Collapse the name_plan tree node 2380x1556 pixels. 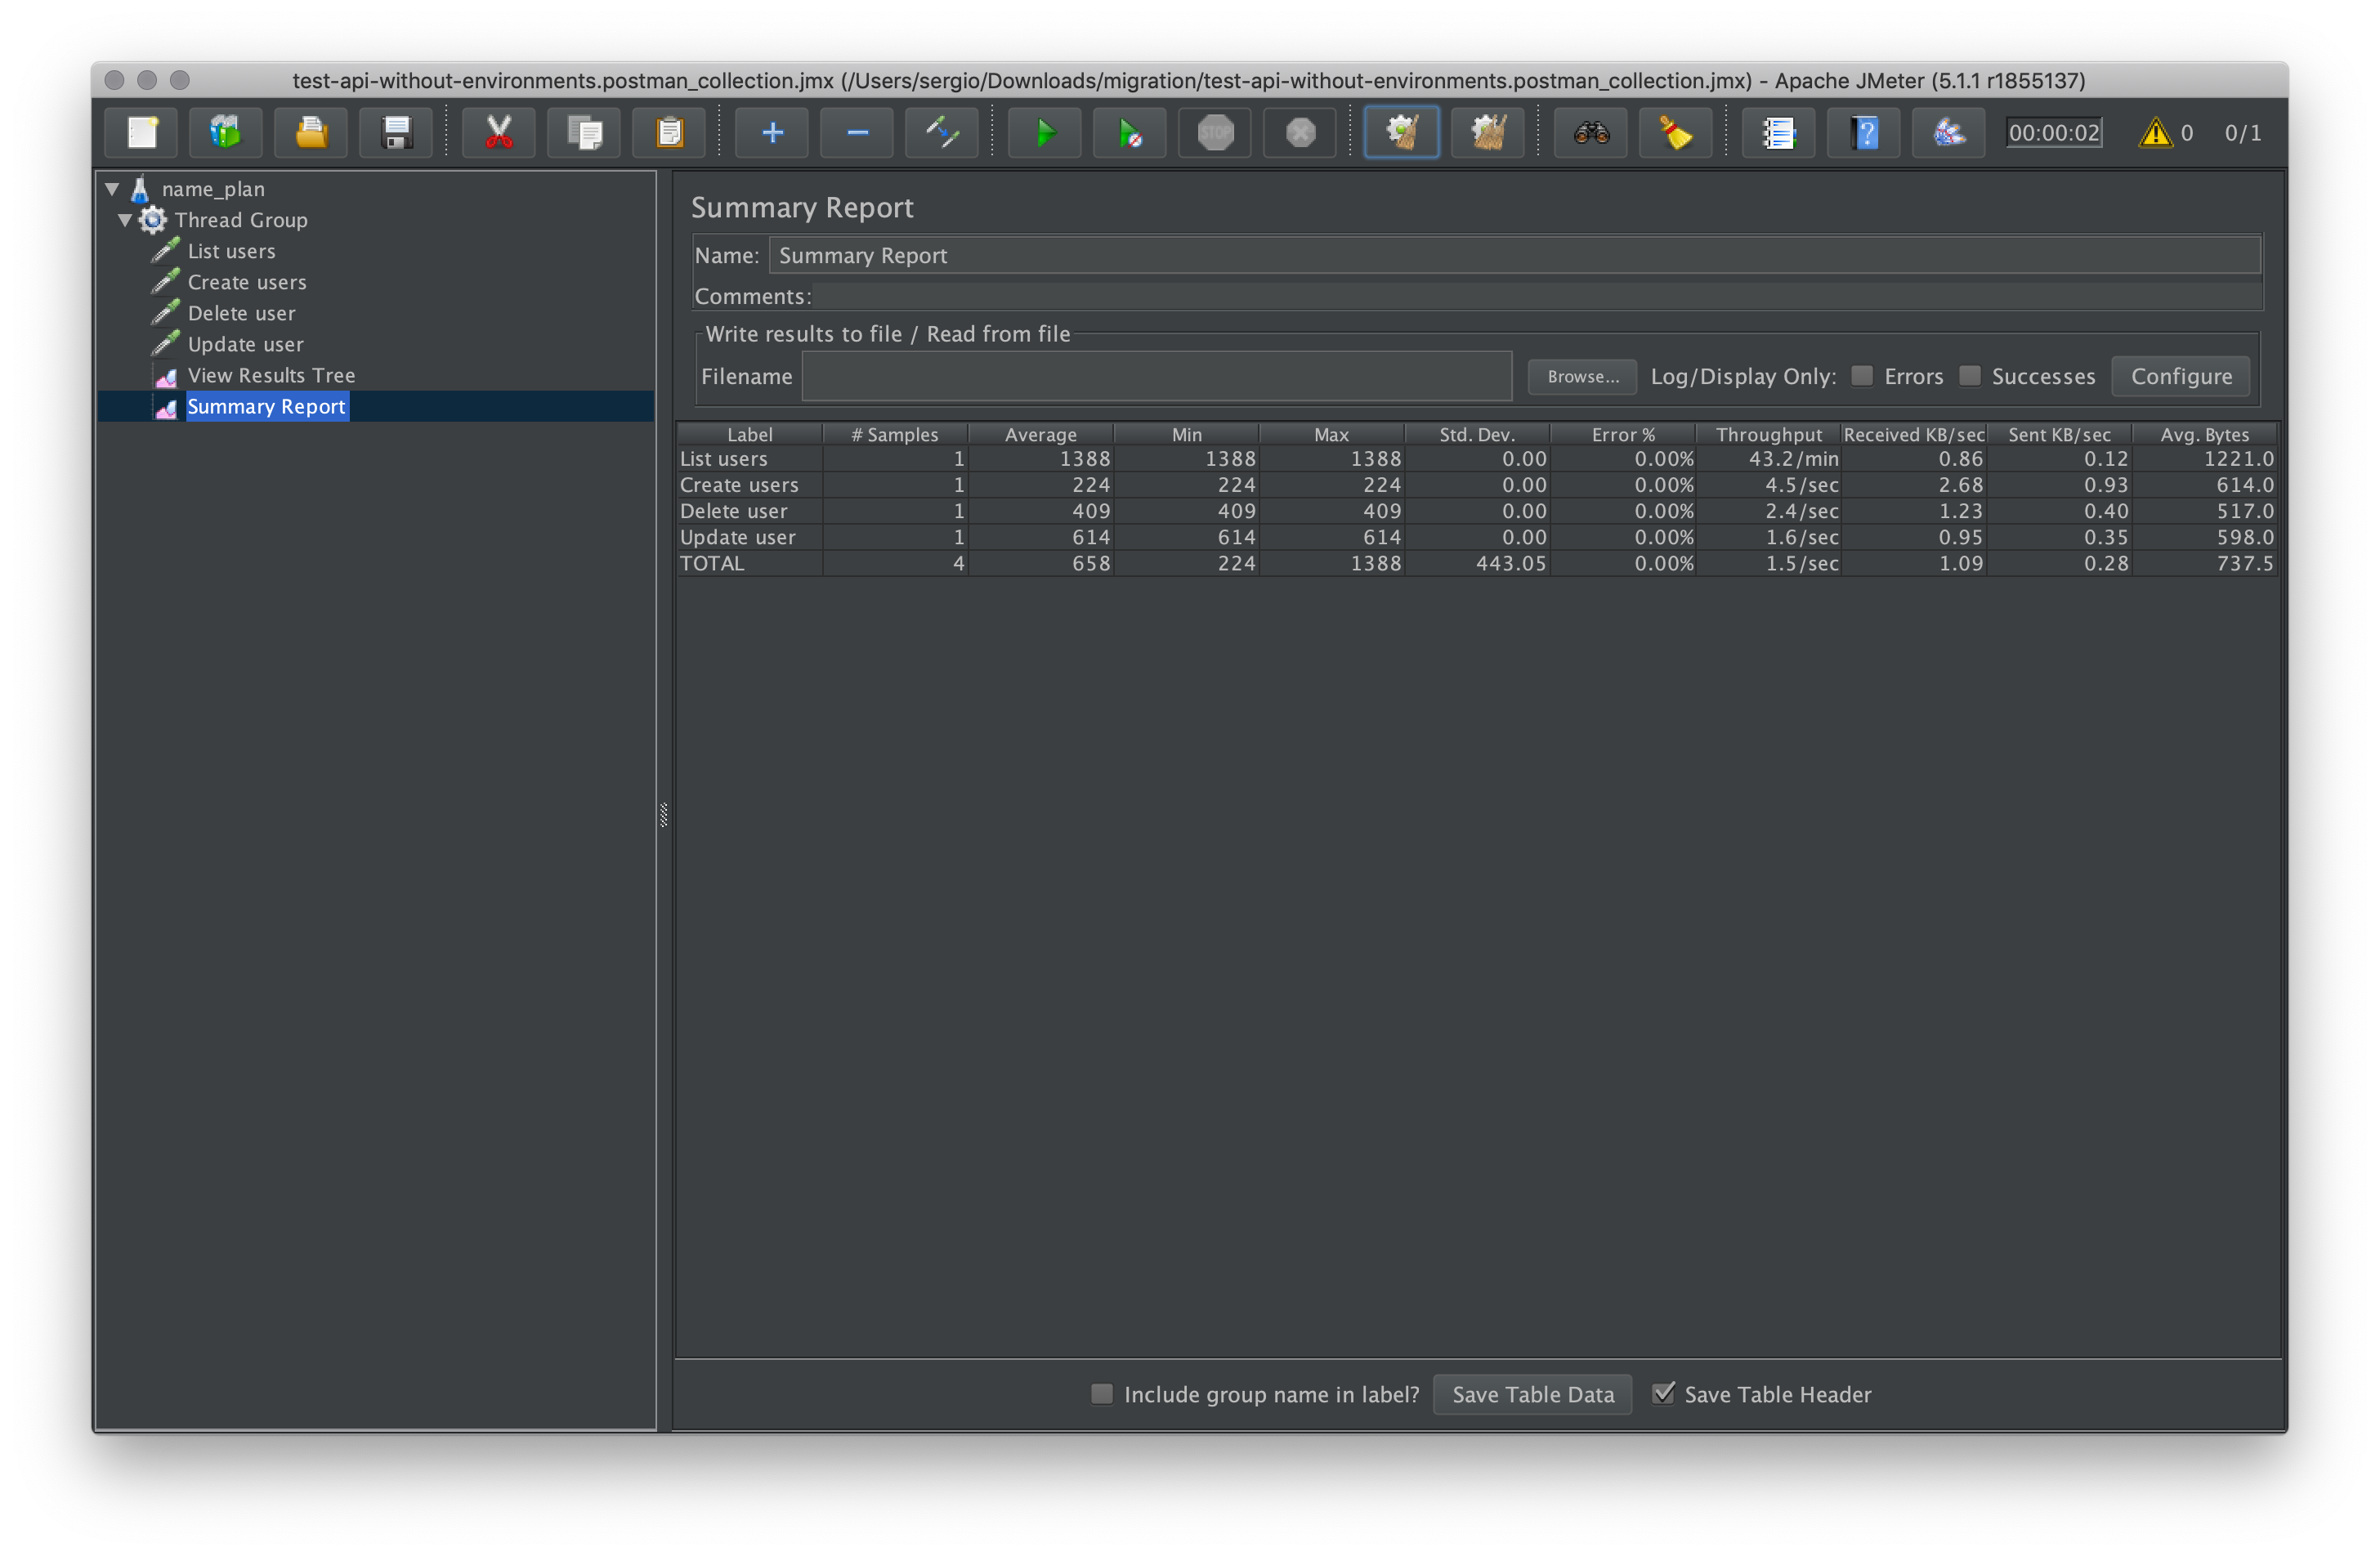point(112,189)
